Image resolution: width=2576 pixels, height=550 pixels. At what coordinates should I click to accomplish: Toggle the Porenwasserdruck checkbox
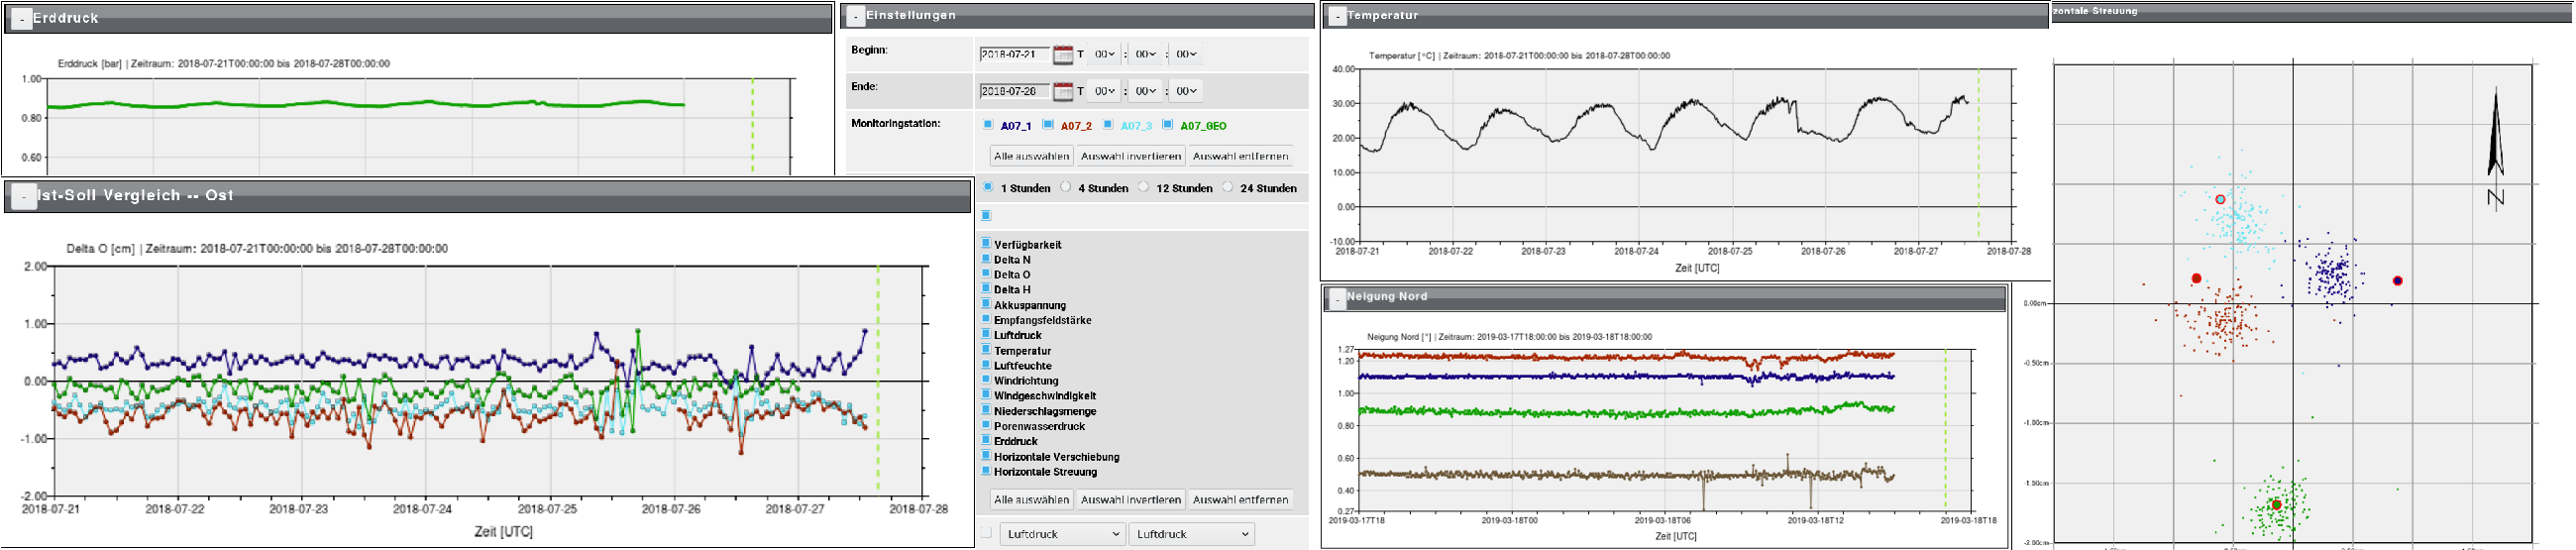click(986, 425)
